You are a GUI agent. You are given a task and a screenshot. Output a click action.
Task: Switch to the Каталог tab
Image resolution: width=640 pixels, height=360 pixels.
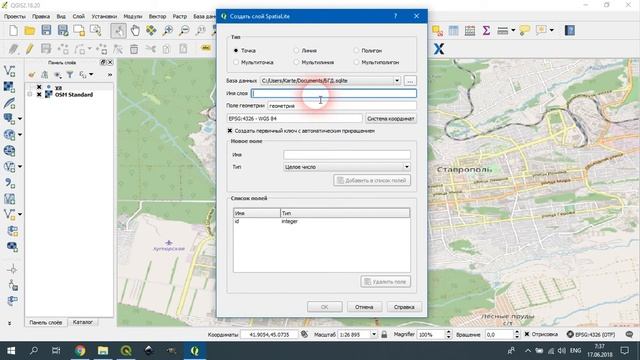click(82, 322)
